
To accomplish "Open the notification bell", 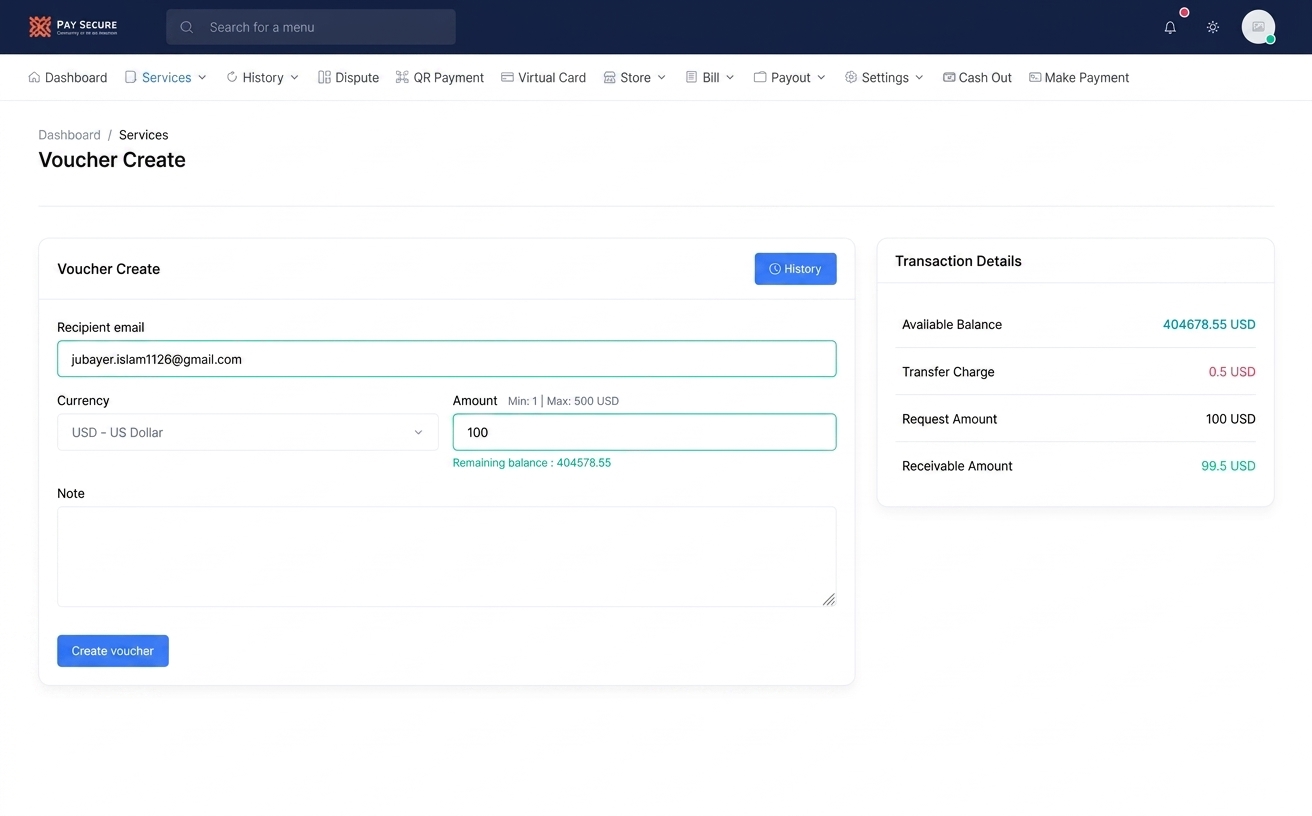I will pyautogui.click(x=1170, y=27).
